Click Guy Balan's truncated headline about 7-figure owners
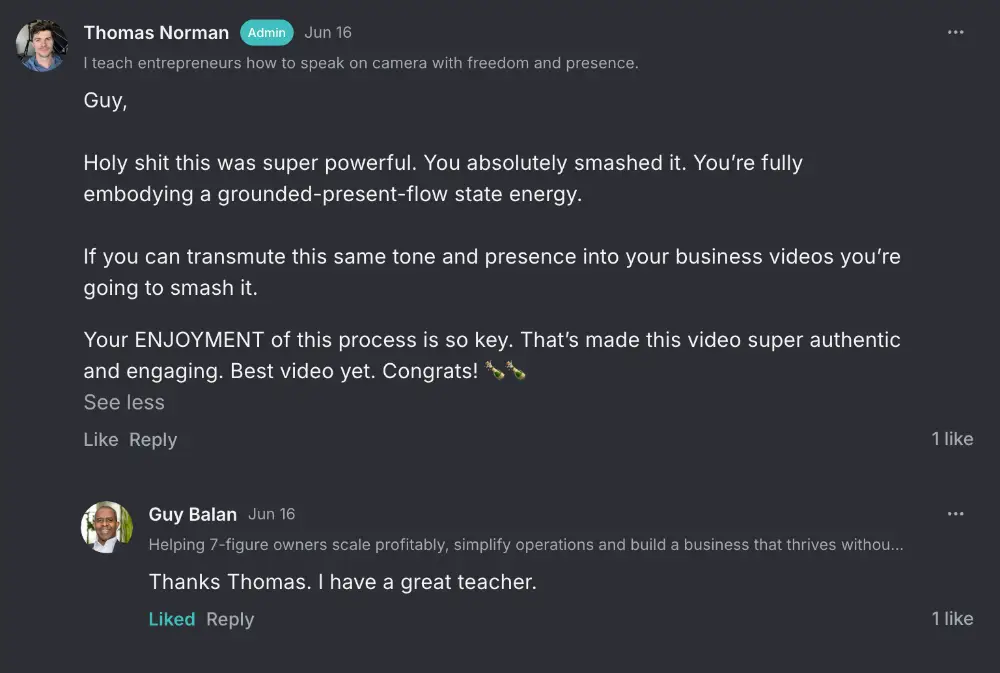 [x=525, y=545]
